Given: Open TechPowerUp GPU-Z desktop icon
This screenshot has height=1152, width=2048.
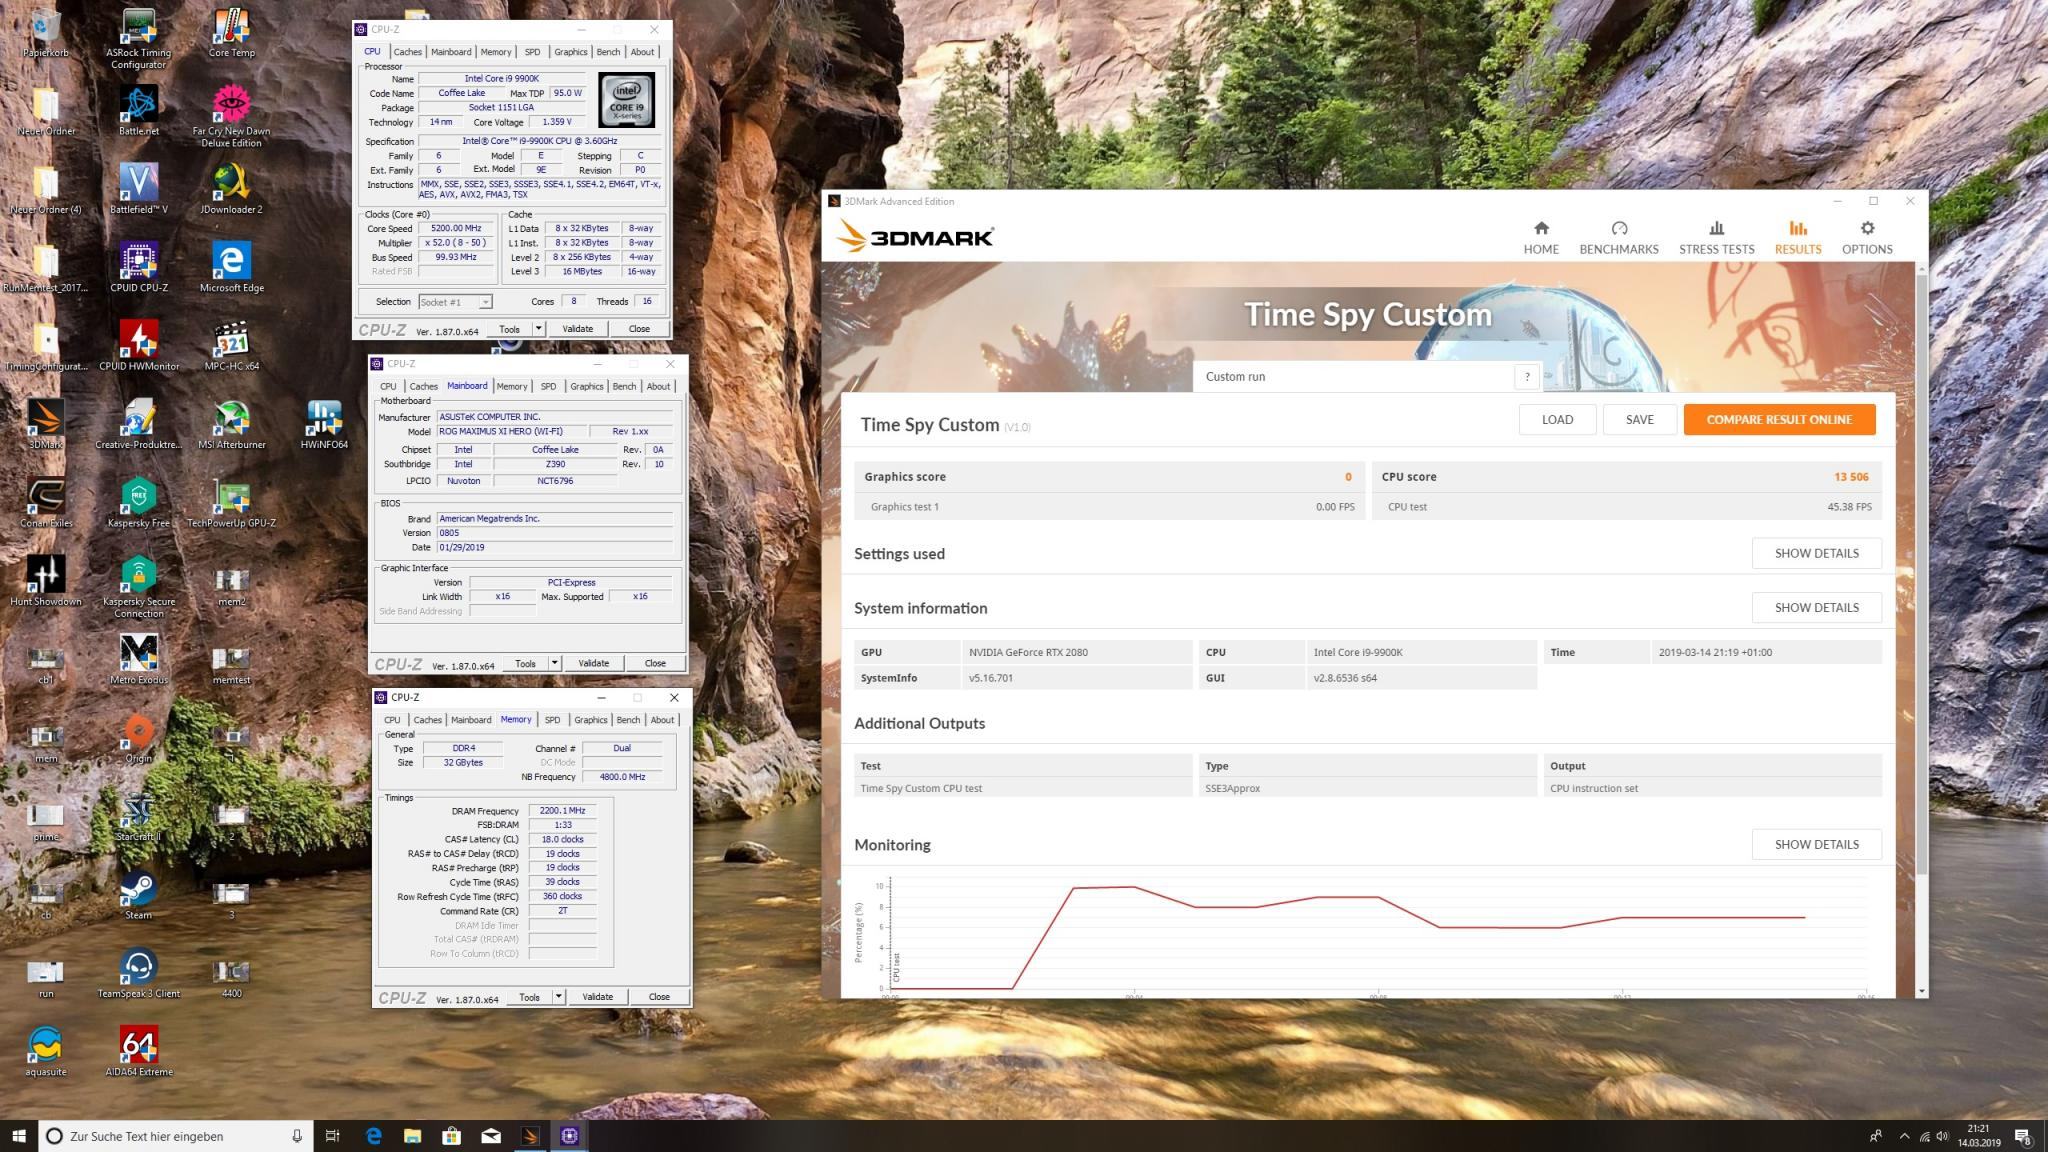Looking at the screenshot, I should [x=231, y=502].
